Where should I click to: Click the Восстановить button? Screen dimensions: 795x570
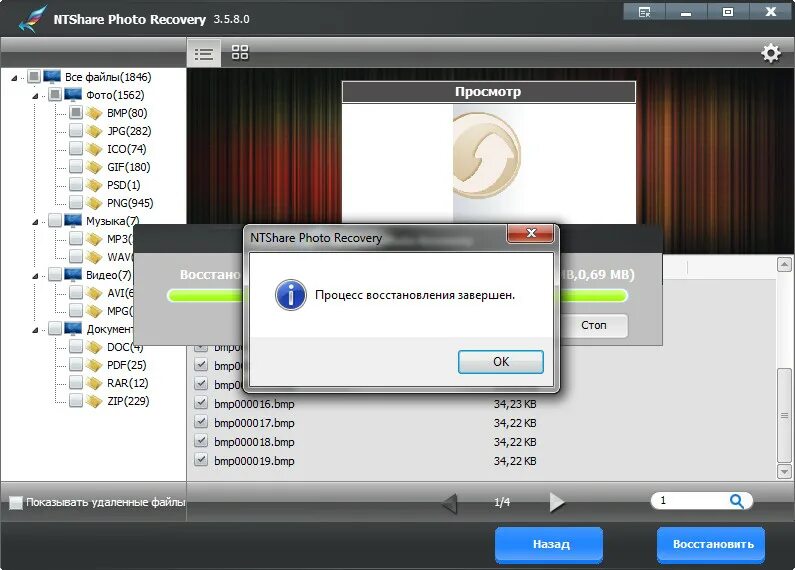click(x=713, y=544)
